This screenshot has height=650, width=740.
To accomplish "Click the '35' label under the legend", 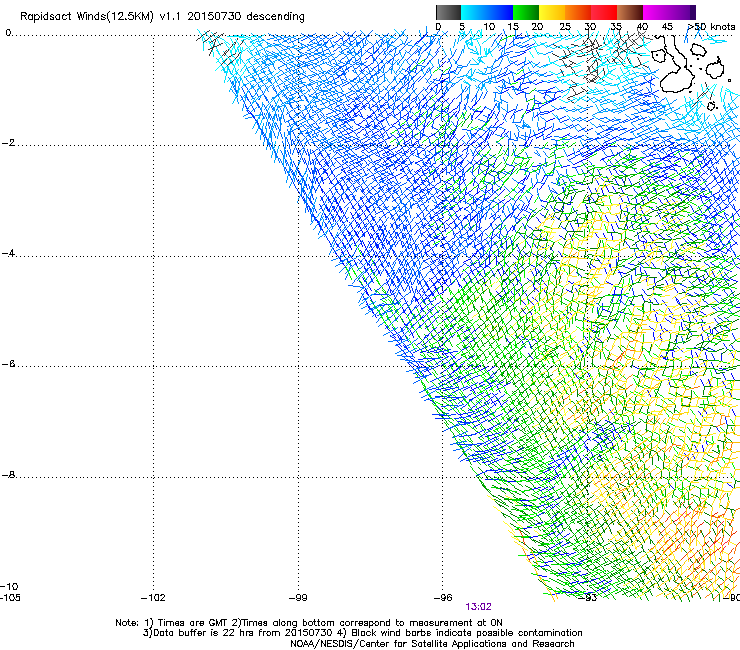I will coord(616,27).
